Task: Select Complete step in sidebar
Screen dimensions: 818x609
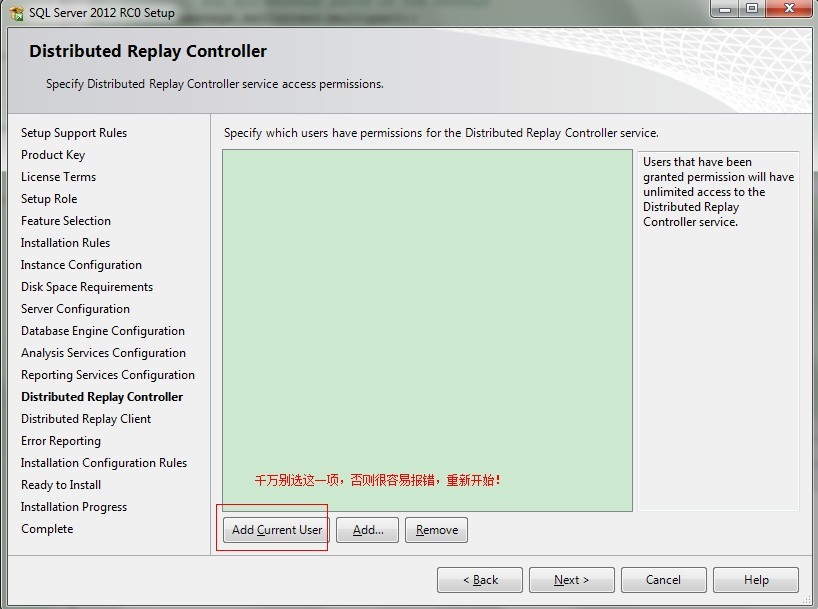Action: [x=47, y=529]
